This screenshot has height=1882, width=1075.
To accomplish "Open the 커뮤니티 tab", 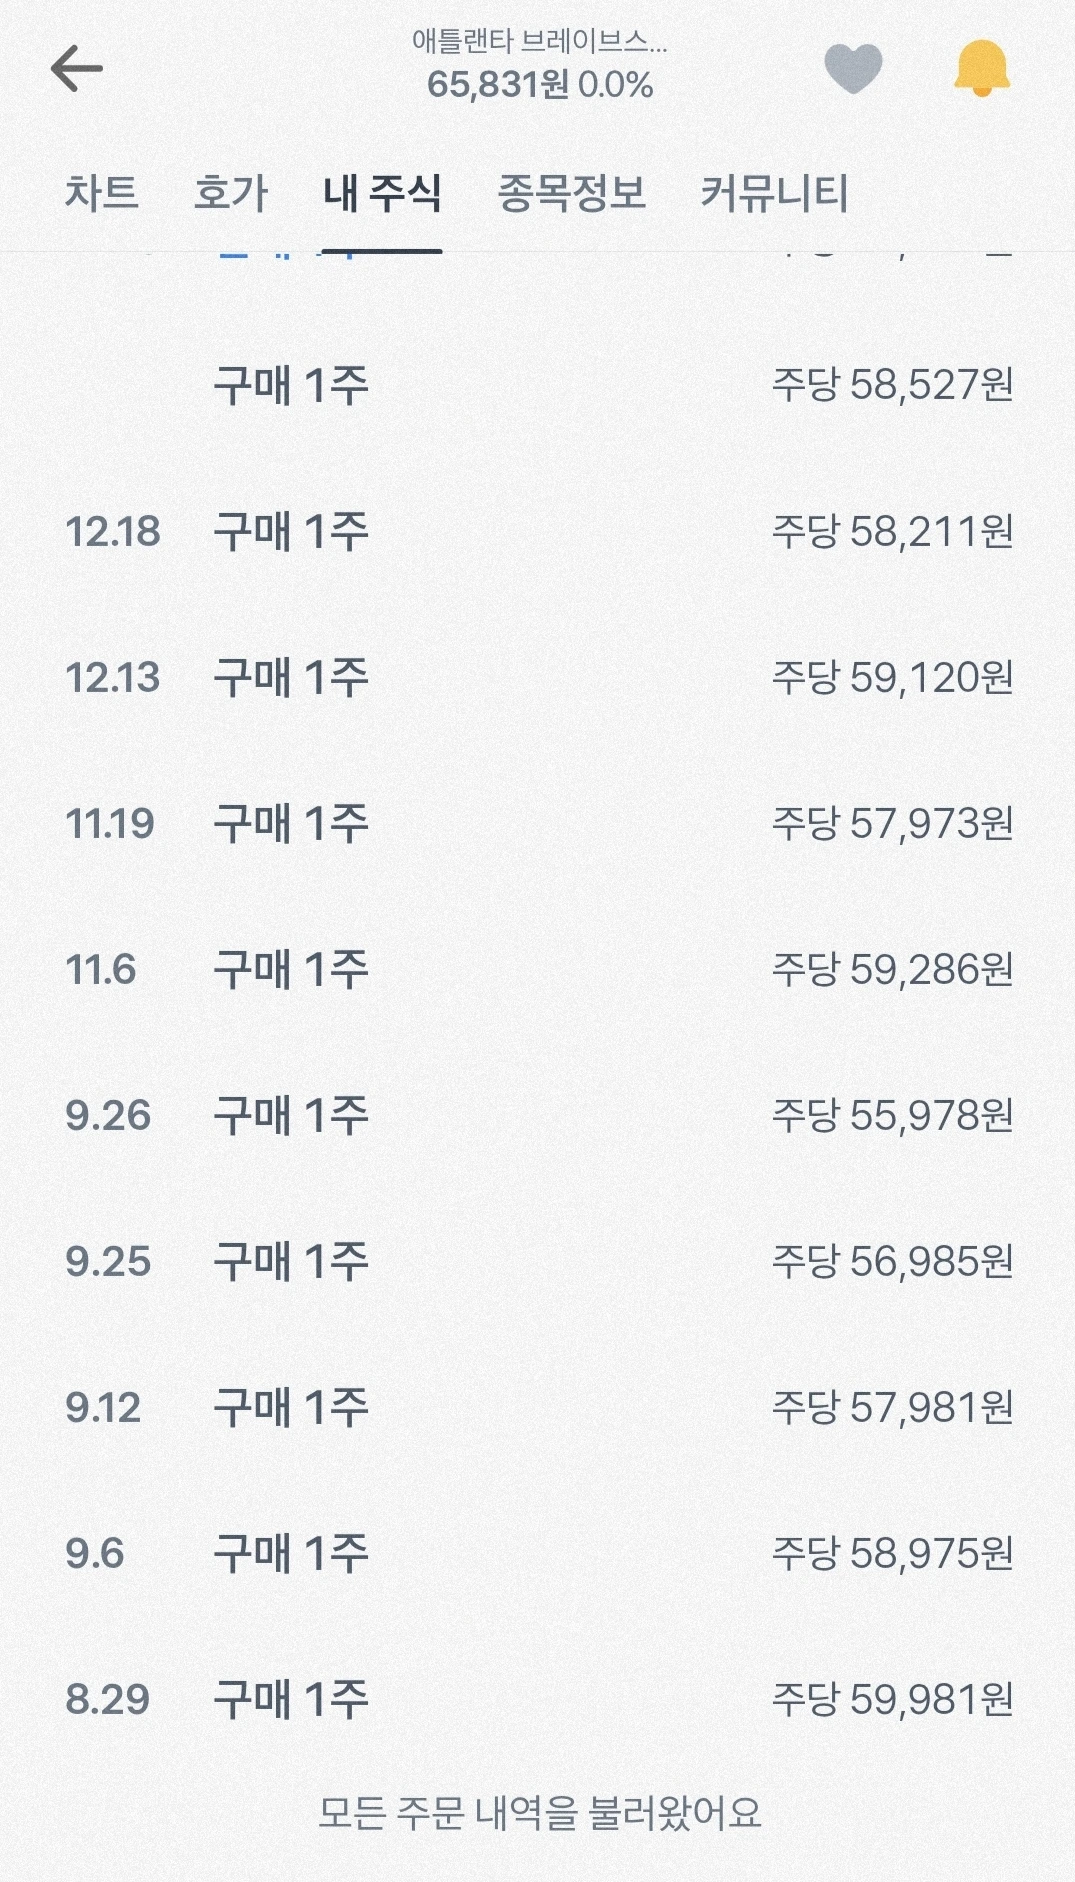I will (774, 192).
